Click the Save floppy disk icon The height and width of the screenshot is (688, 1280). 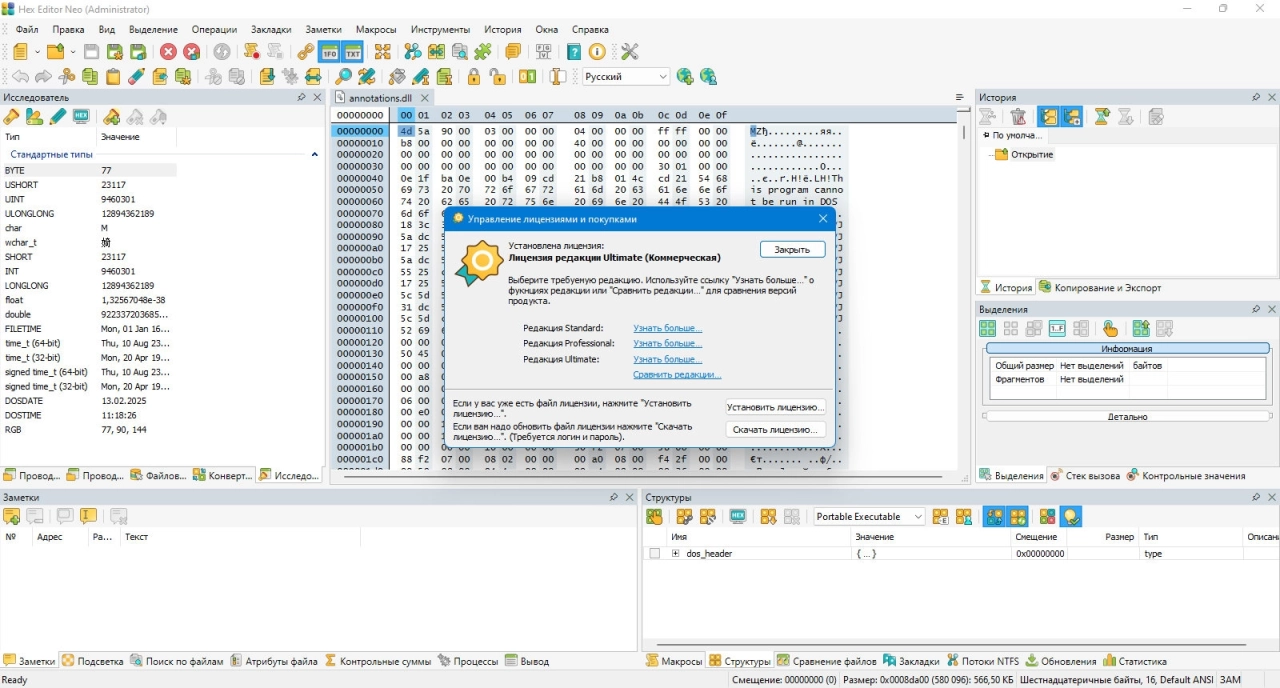(91, 52)
